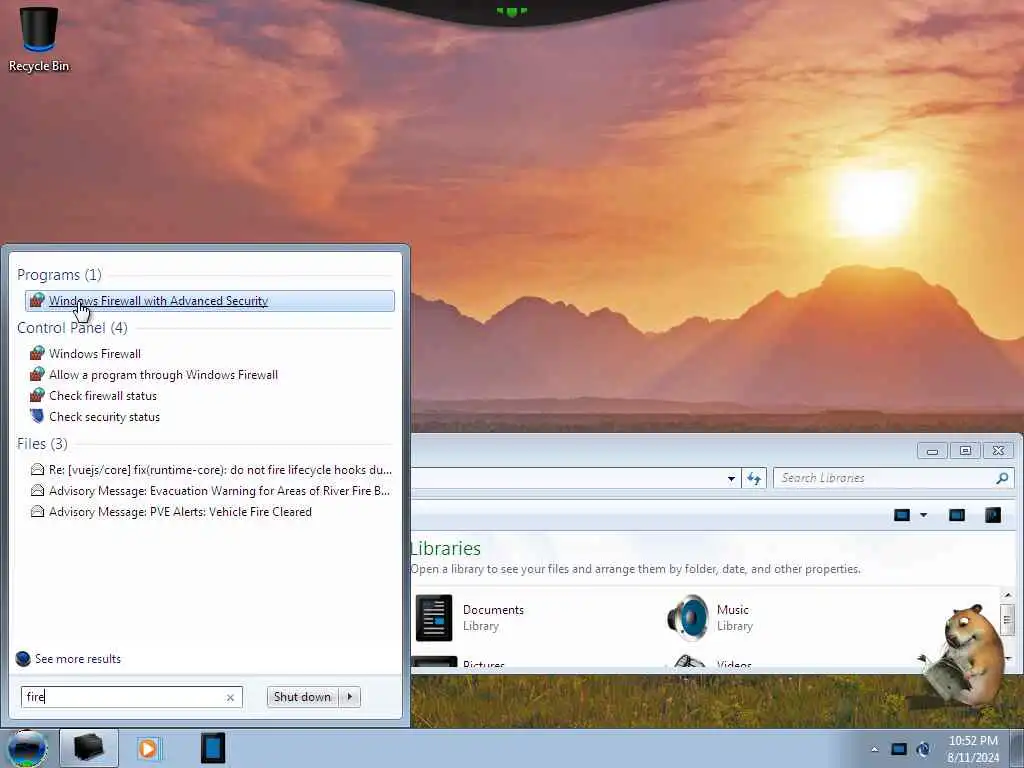Launch the media player taskbar icon
This screenshot has width=1024, height=768.
(x=149, y=748)
